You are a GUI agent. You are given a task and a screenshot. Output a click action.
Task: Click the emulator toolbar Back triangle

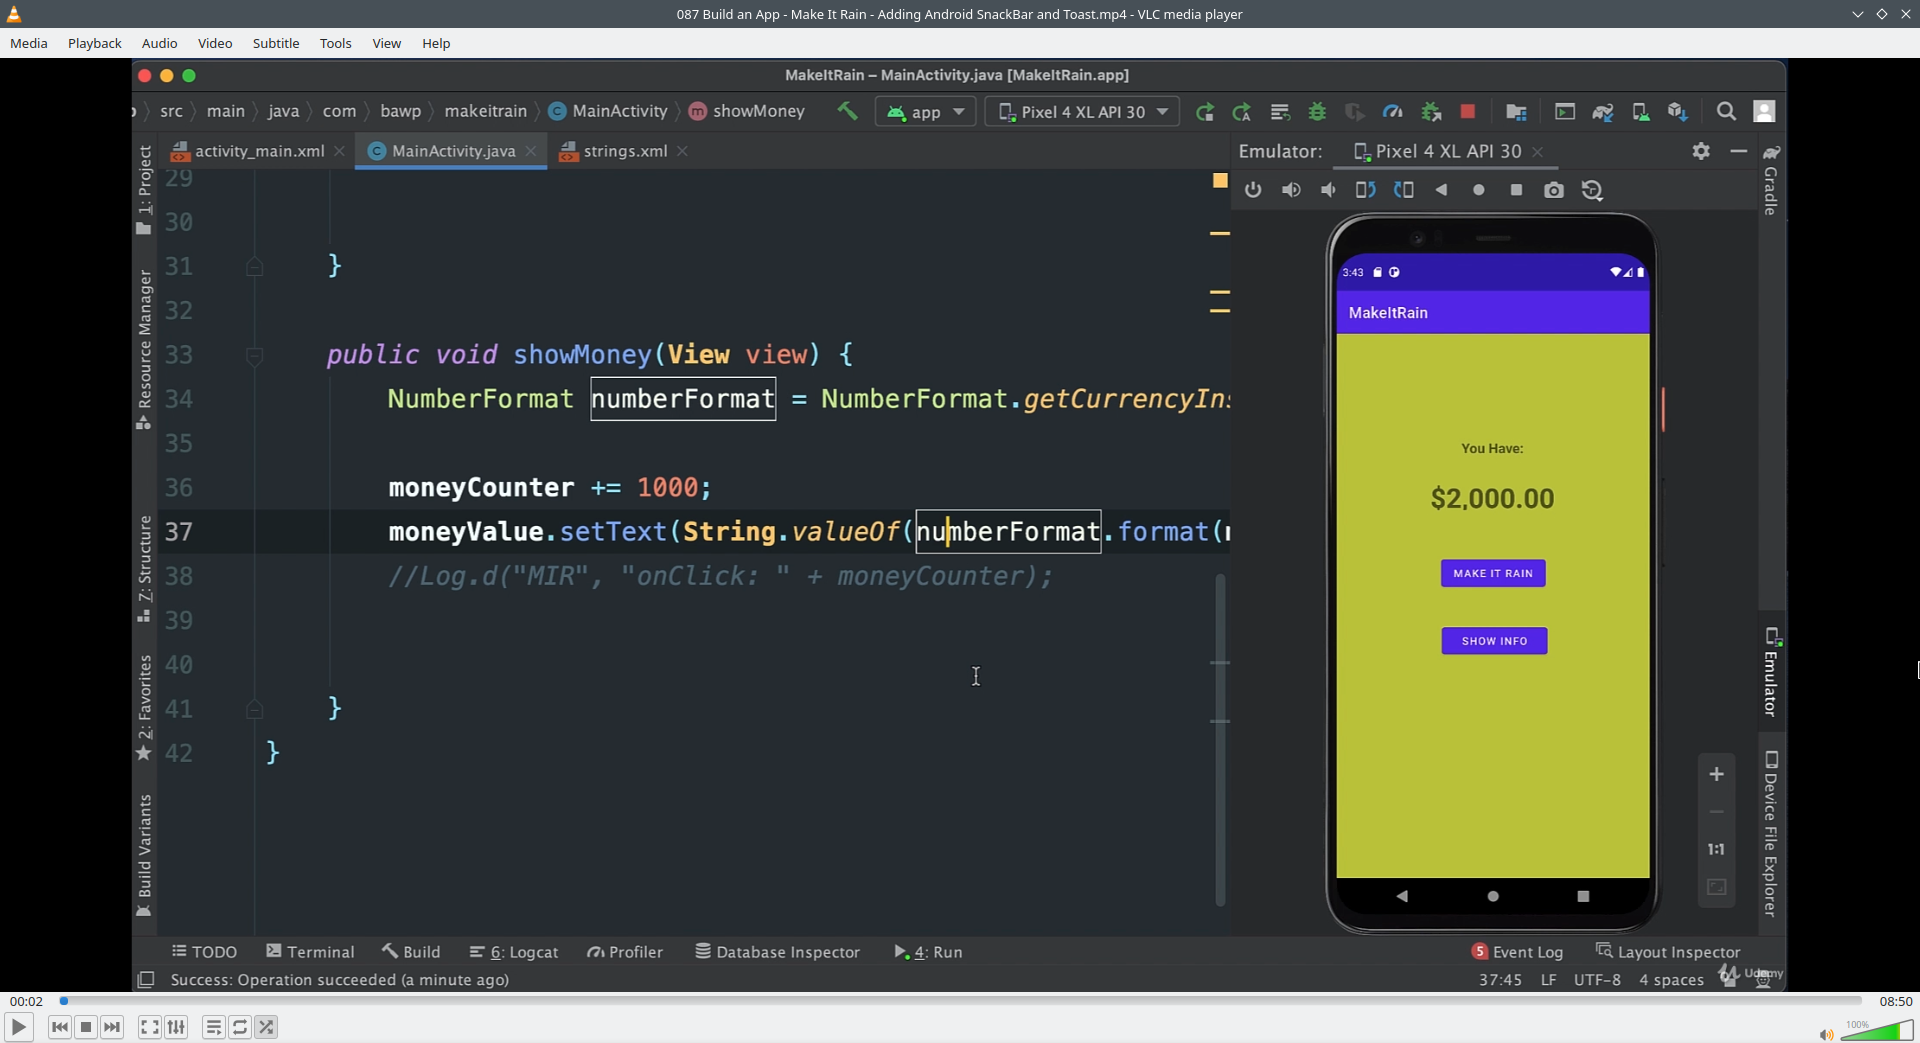pos(1441,190)
